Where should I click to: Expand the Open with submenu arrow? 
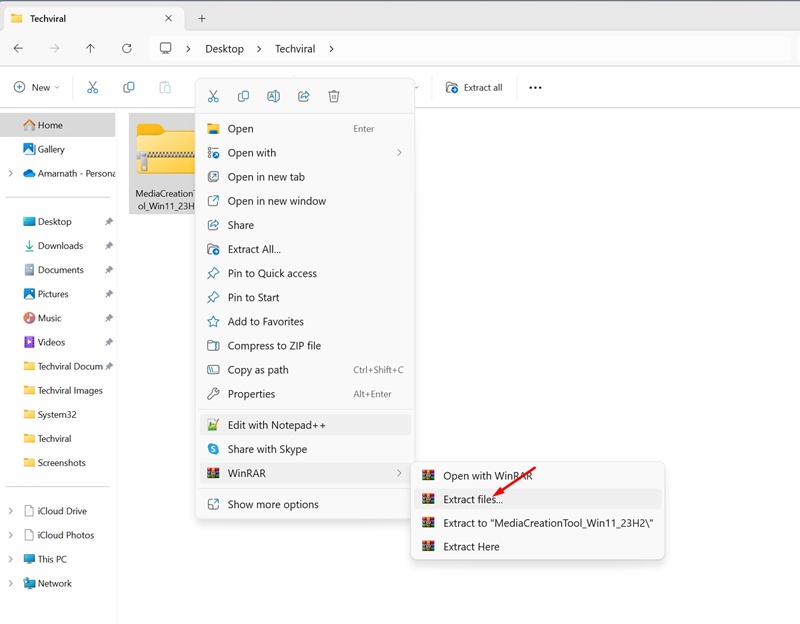point(399,153)
